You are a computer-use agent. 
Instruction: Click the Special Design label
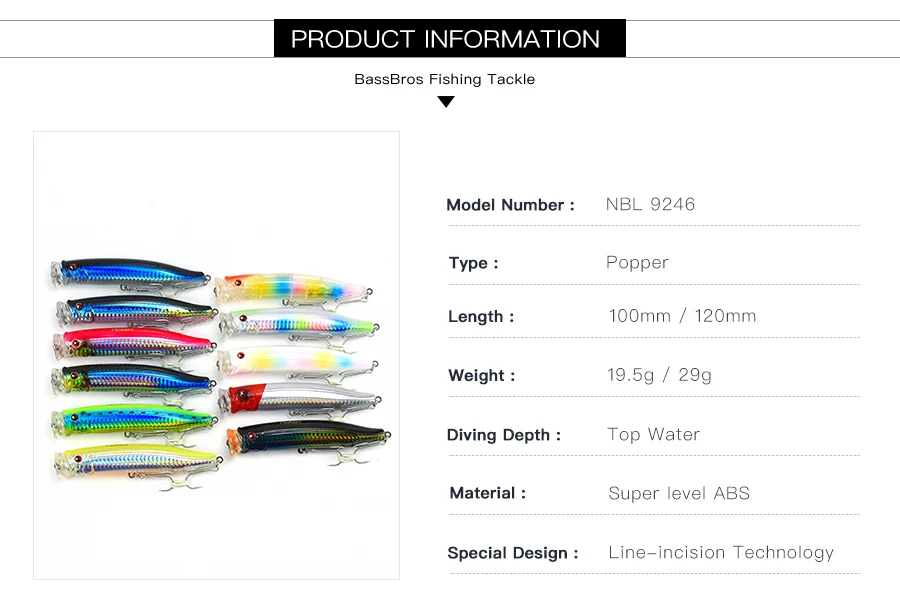[x=512, y=553]
